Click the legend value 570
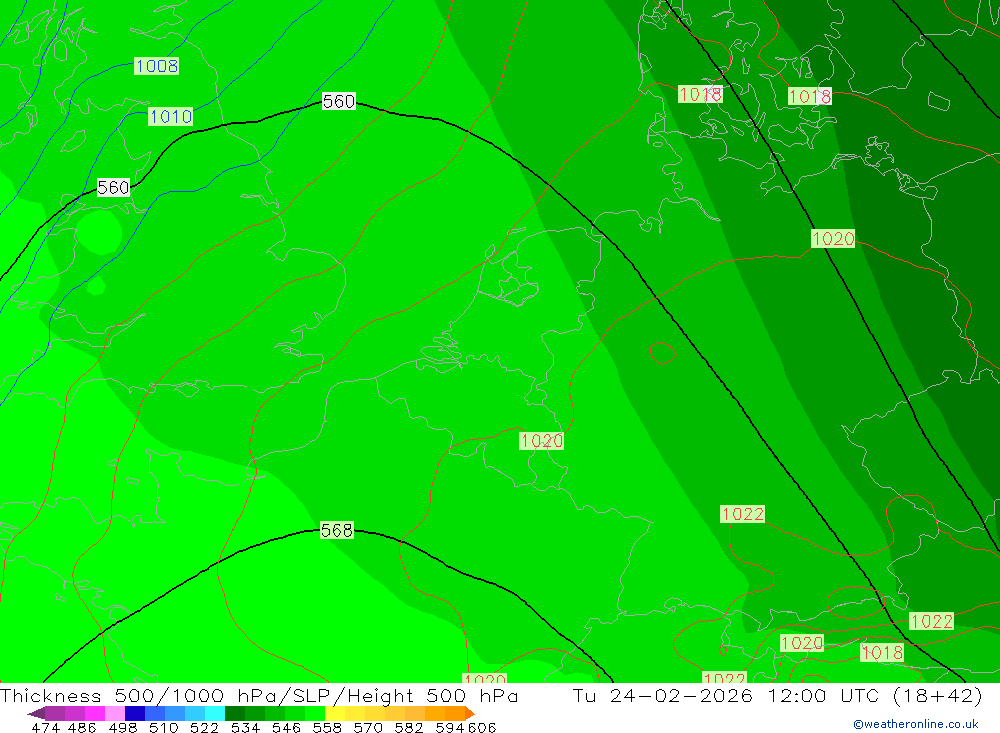The height and width of the screenshot is (733, 1000). click(x=368, y=727)
